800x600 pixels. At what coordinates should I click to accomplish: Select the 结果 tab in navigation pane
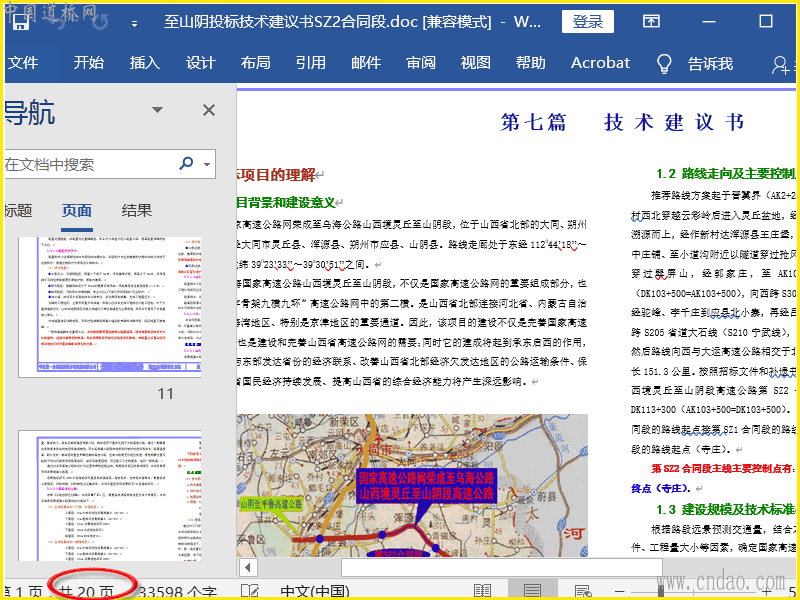coord(137,210)
